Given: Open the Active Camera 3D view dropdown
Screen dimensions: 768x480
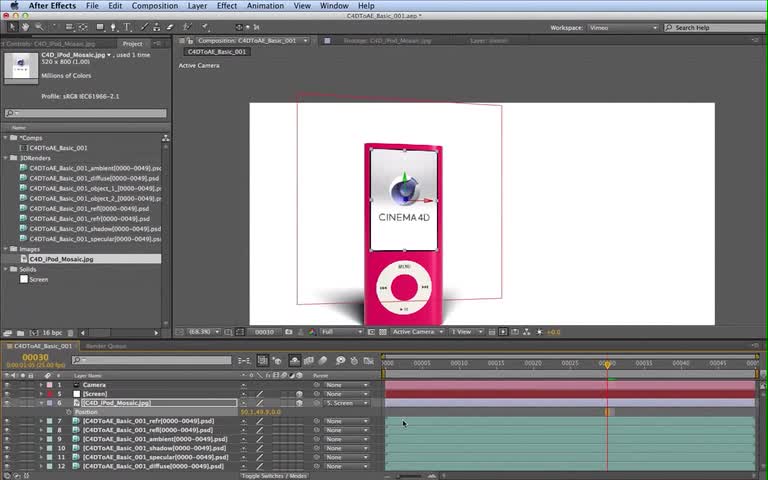Looking at the screenshot, I should tap(418, 332).
